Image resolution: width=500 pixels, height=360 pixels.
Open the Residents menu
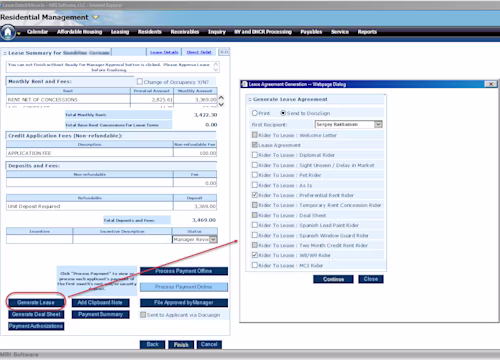(x=150, y=32)
